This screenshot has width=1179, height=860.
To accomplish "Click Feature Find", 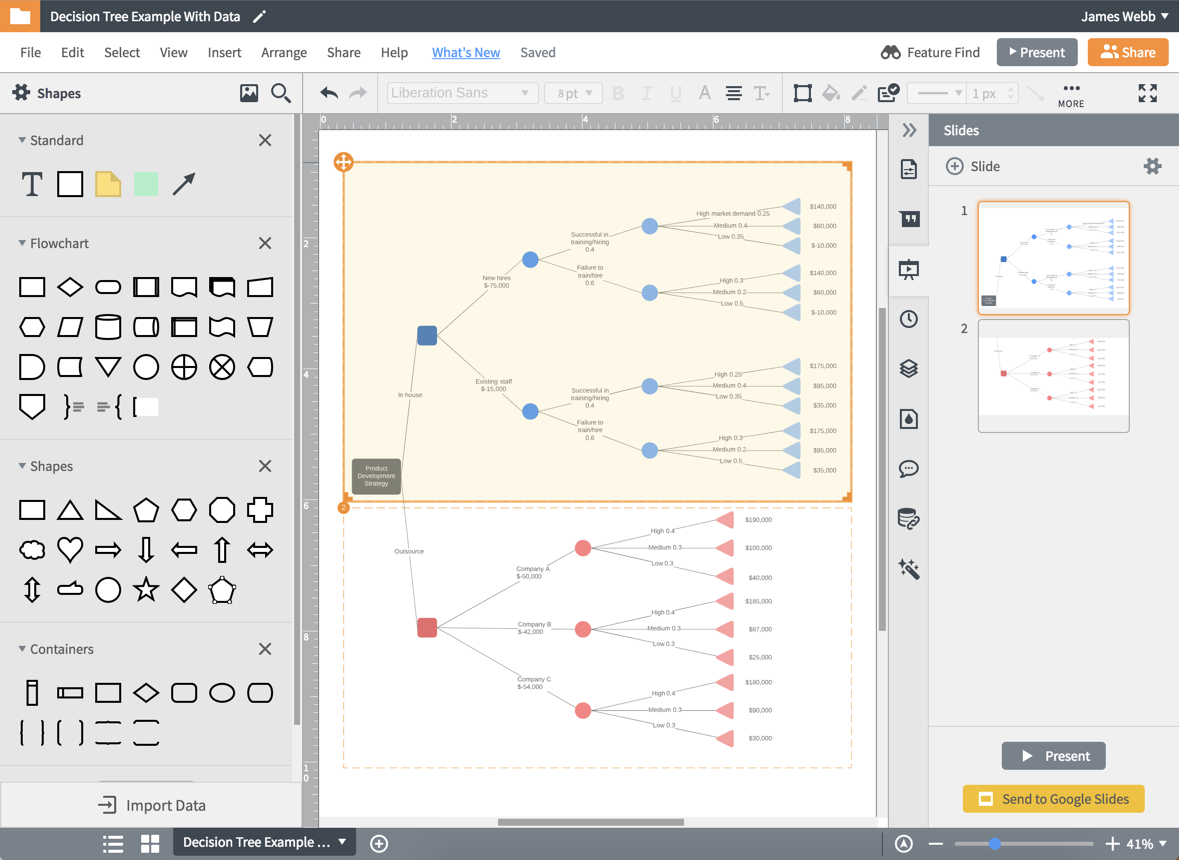I will coord(930,53).
